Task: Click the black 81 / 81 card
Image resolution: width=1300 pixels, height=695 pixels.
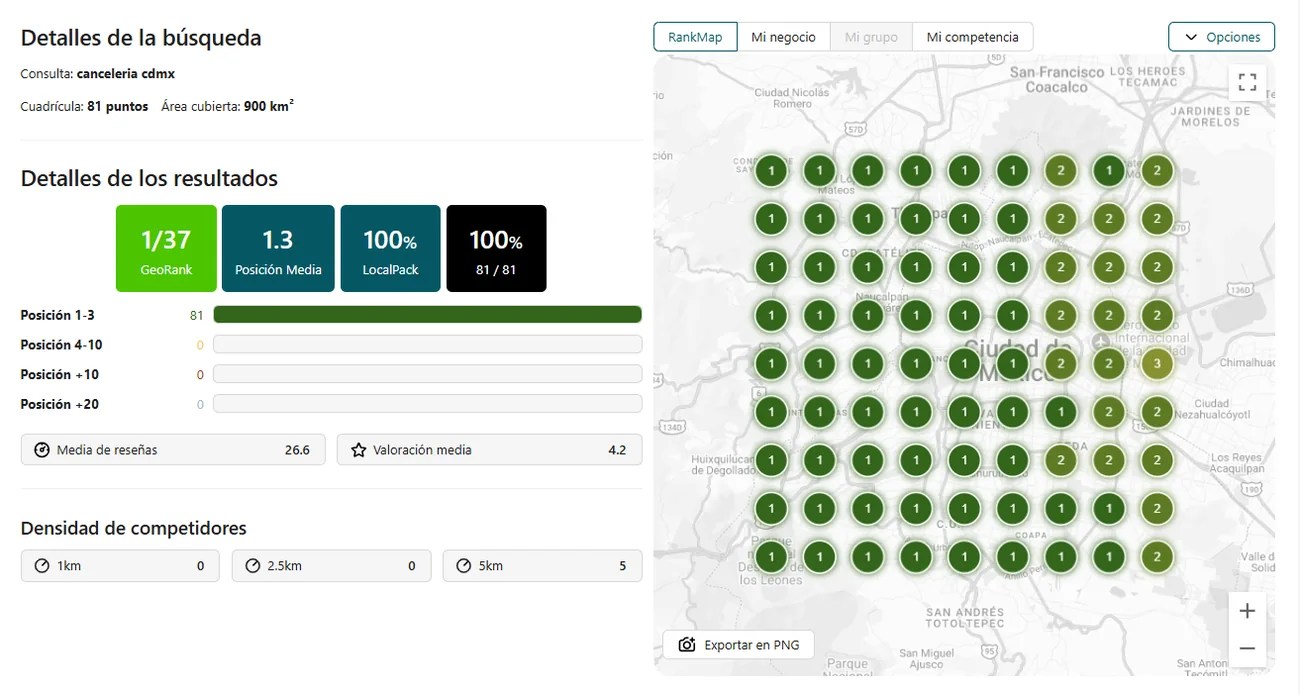Action: (x=496, y=248)
